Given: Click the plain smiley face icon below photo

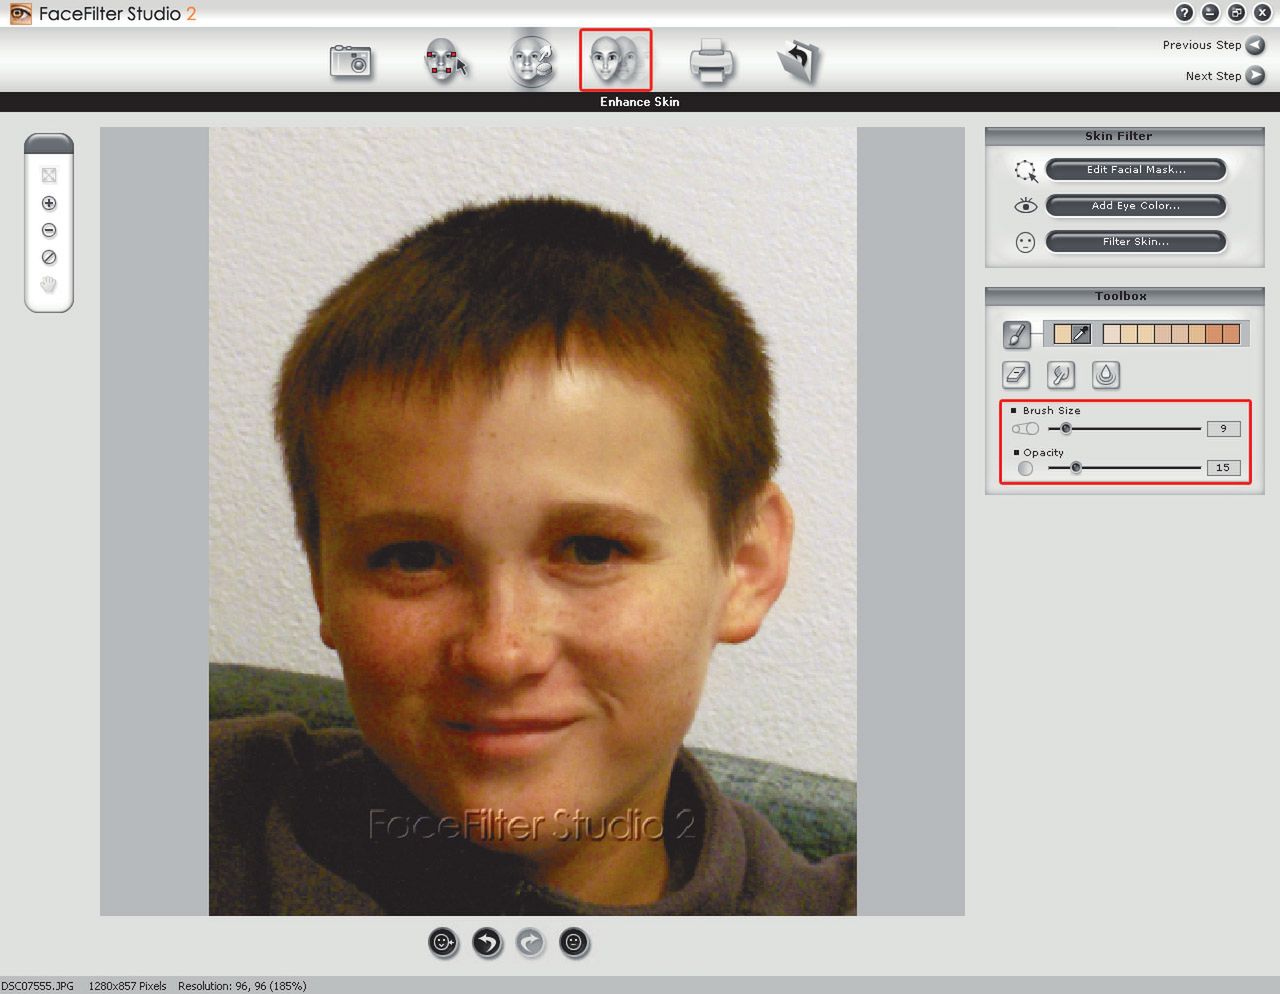Looking at the screenshot, I should (x=574, y=942).
